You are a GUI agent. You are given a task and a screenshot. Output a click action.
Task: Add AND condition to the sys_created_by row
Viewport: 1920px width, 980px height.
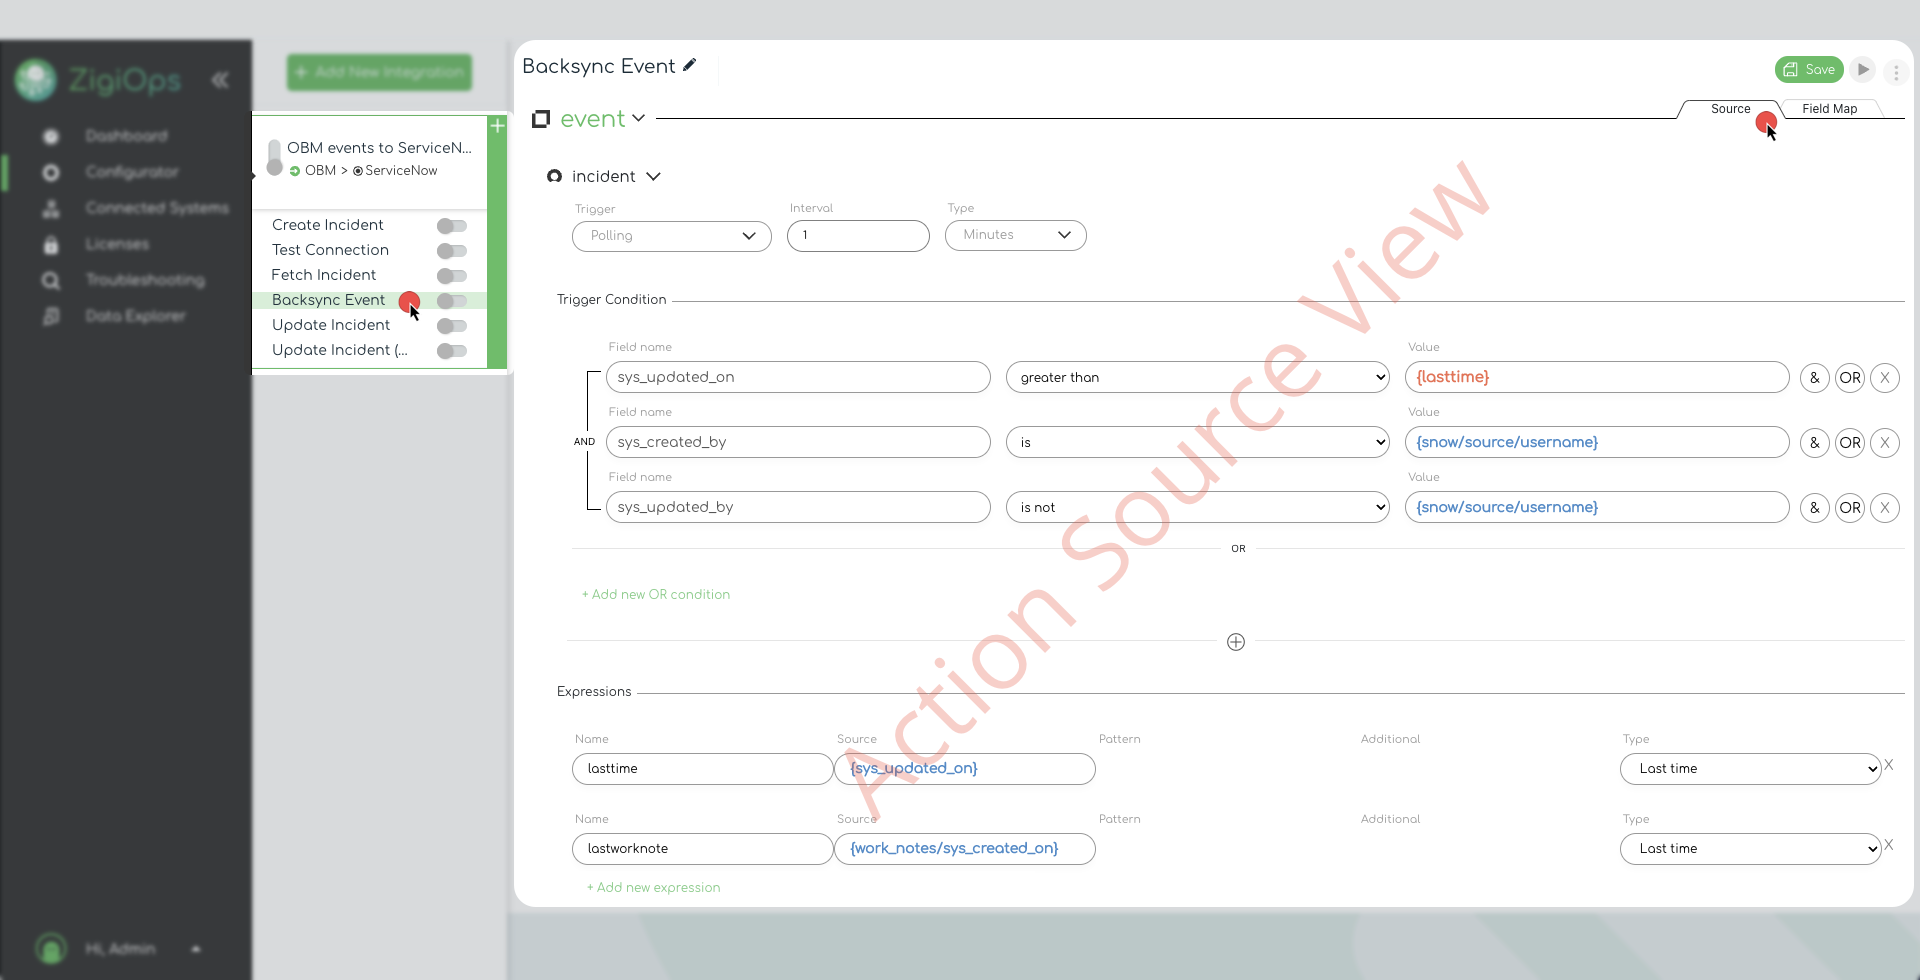point(1814,443)
